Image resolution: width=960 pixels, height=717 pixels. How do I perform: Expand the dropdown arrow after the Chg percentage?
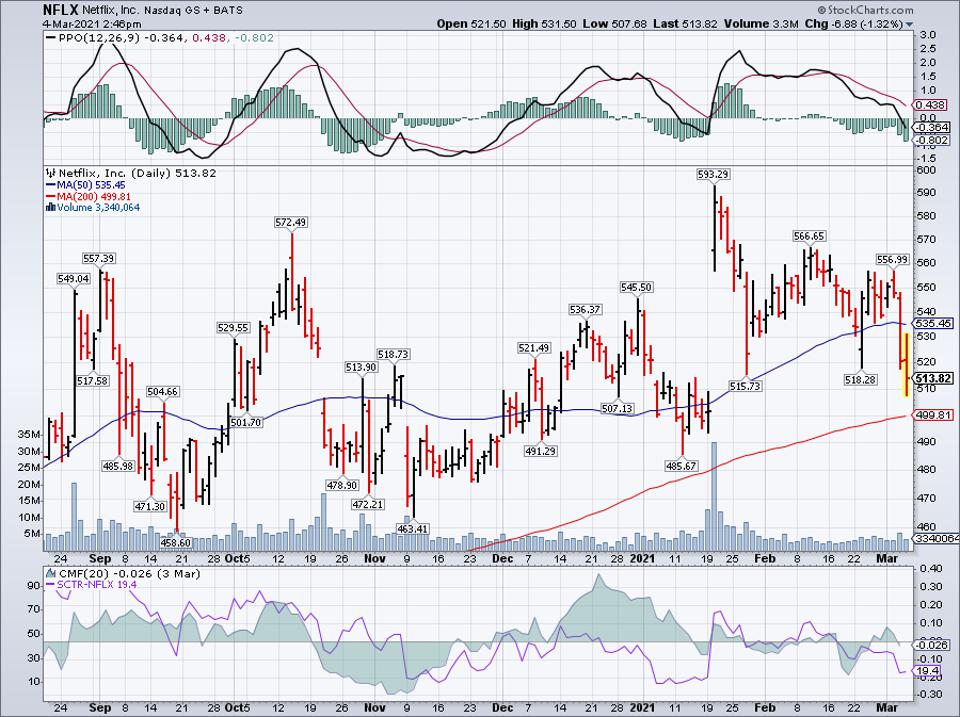coord(909,24)
